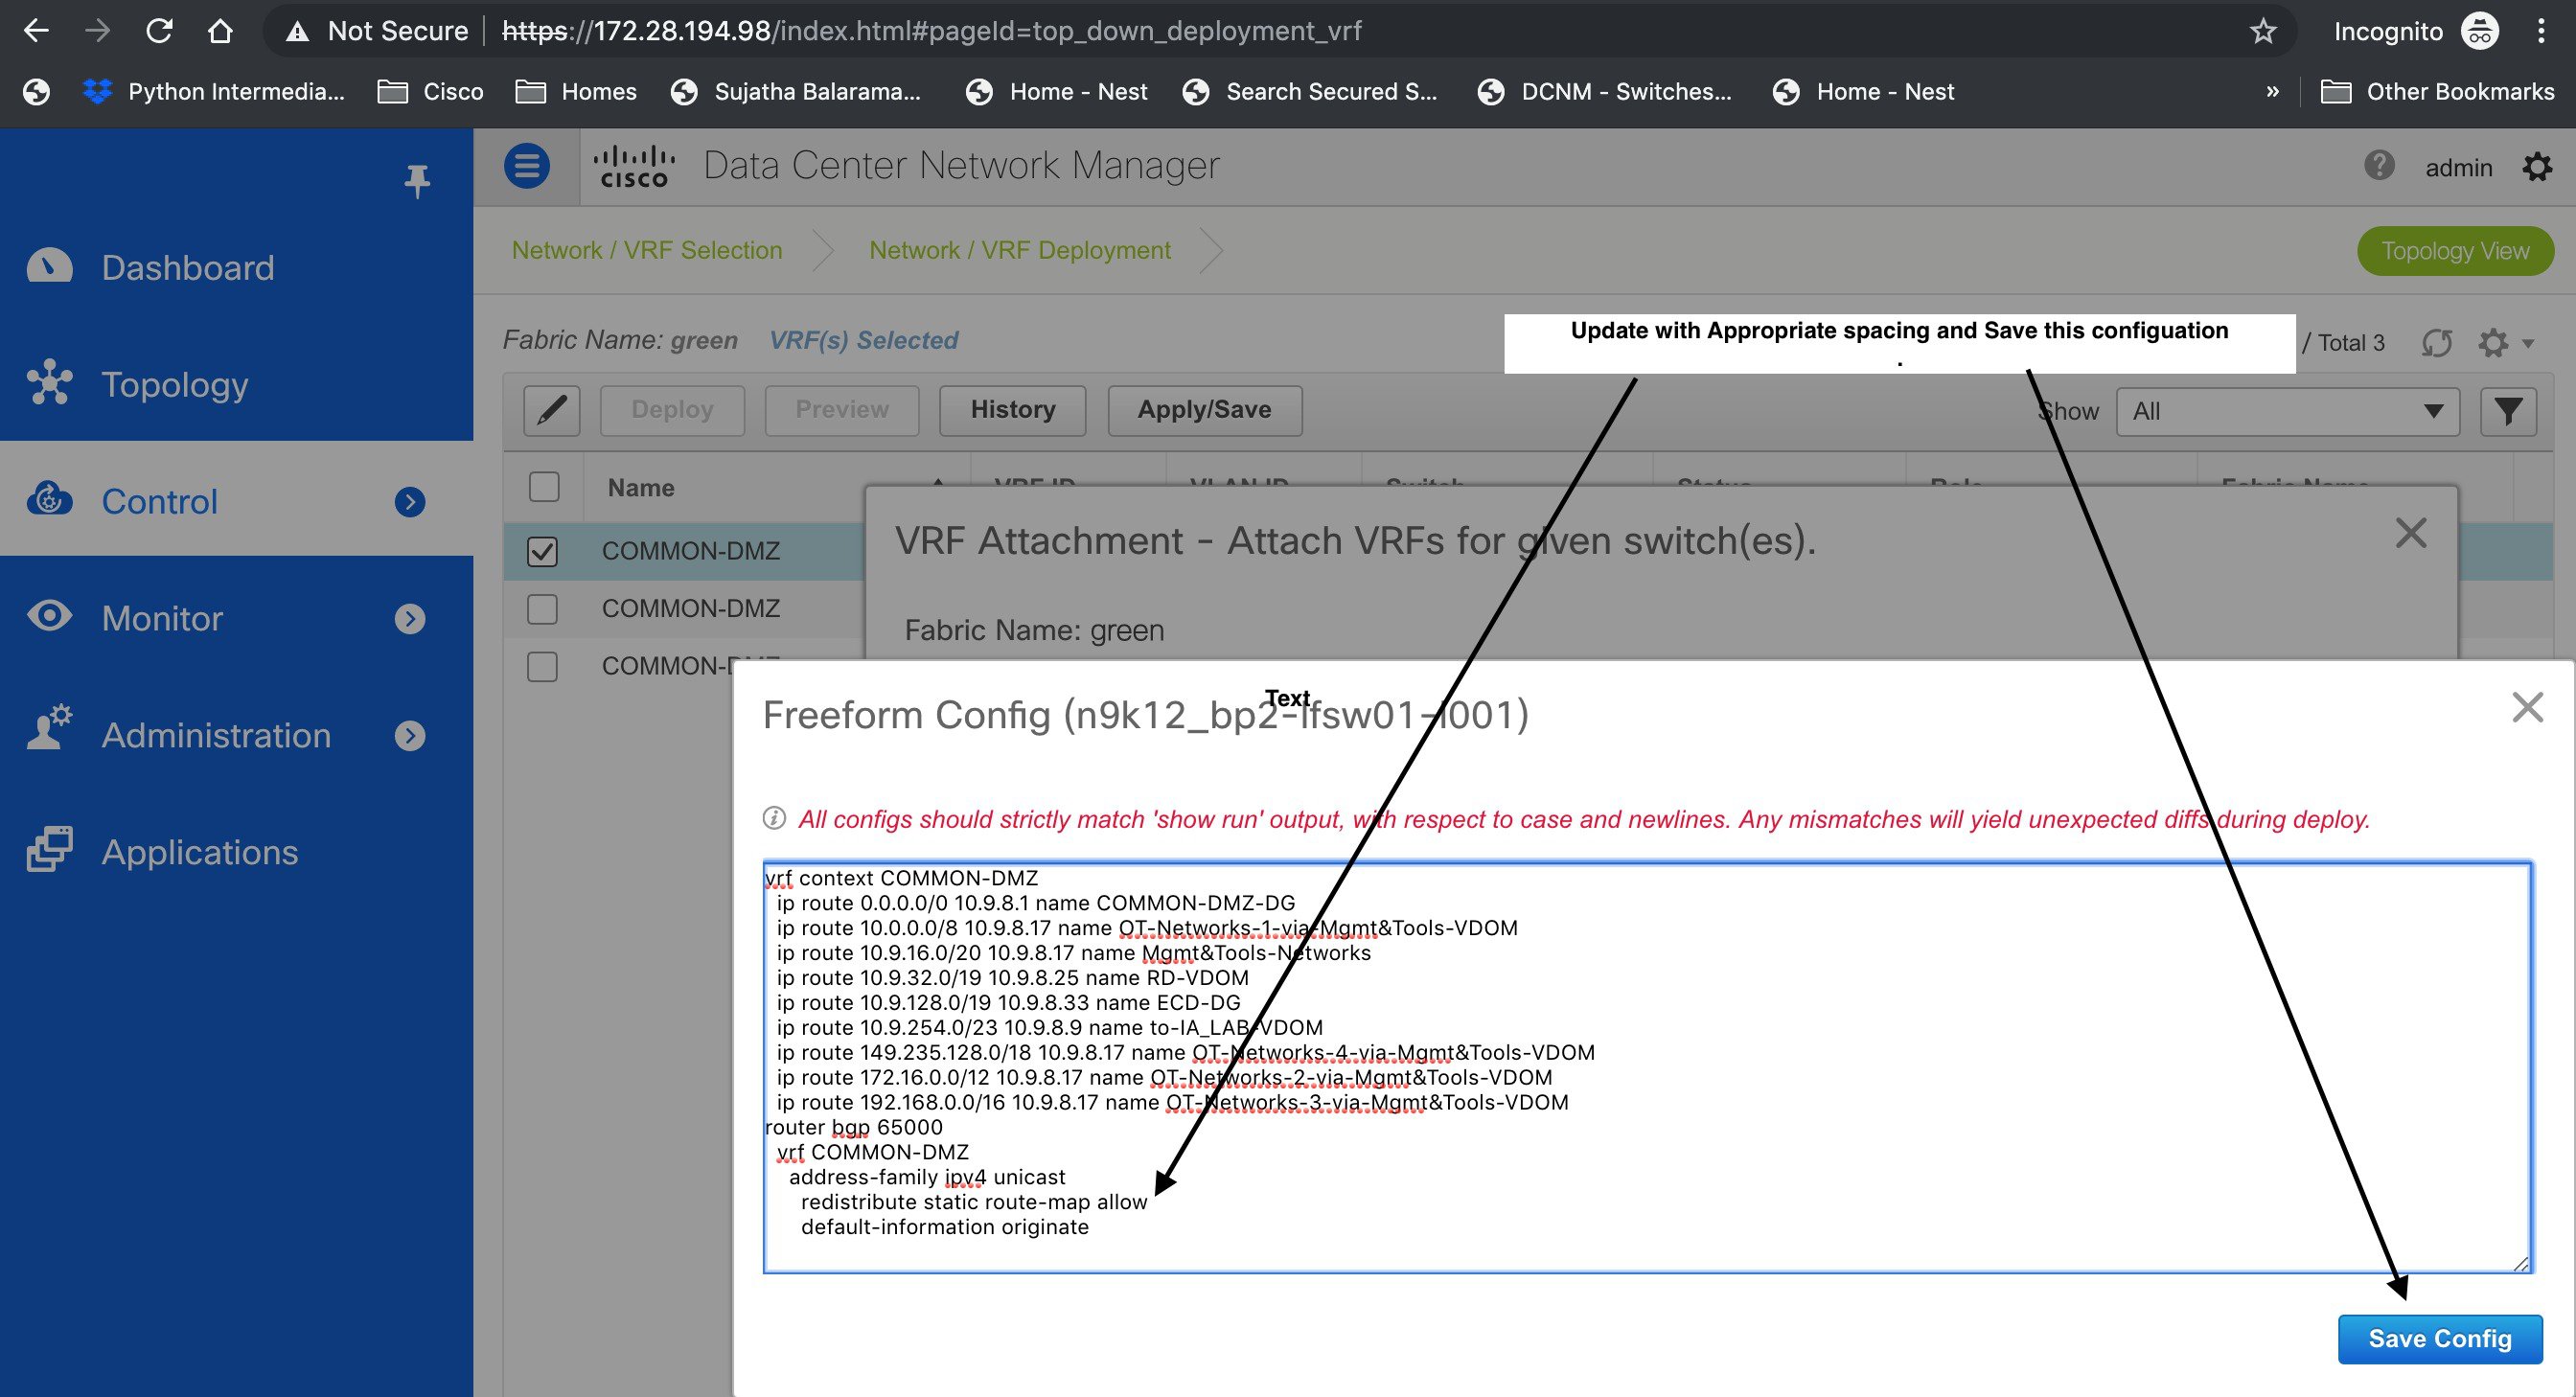Click Not Secure warning icon
This screenshot has width=2576, height=1397.
(x=296, y=32)
